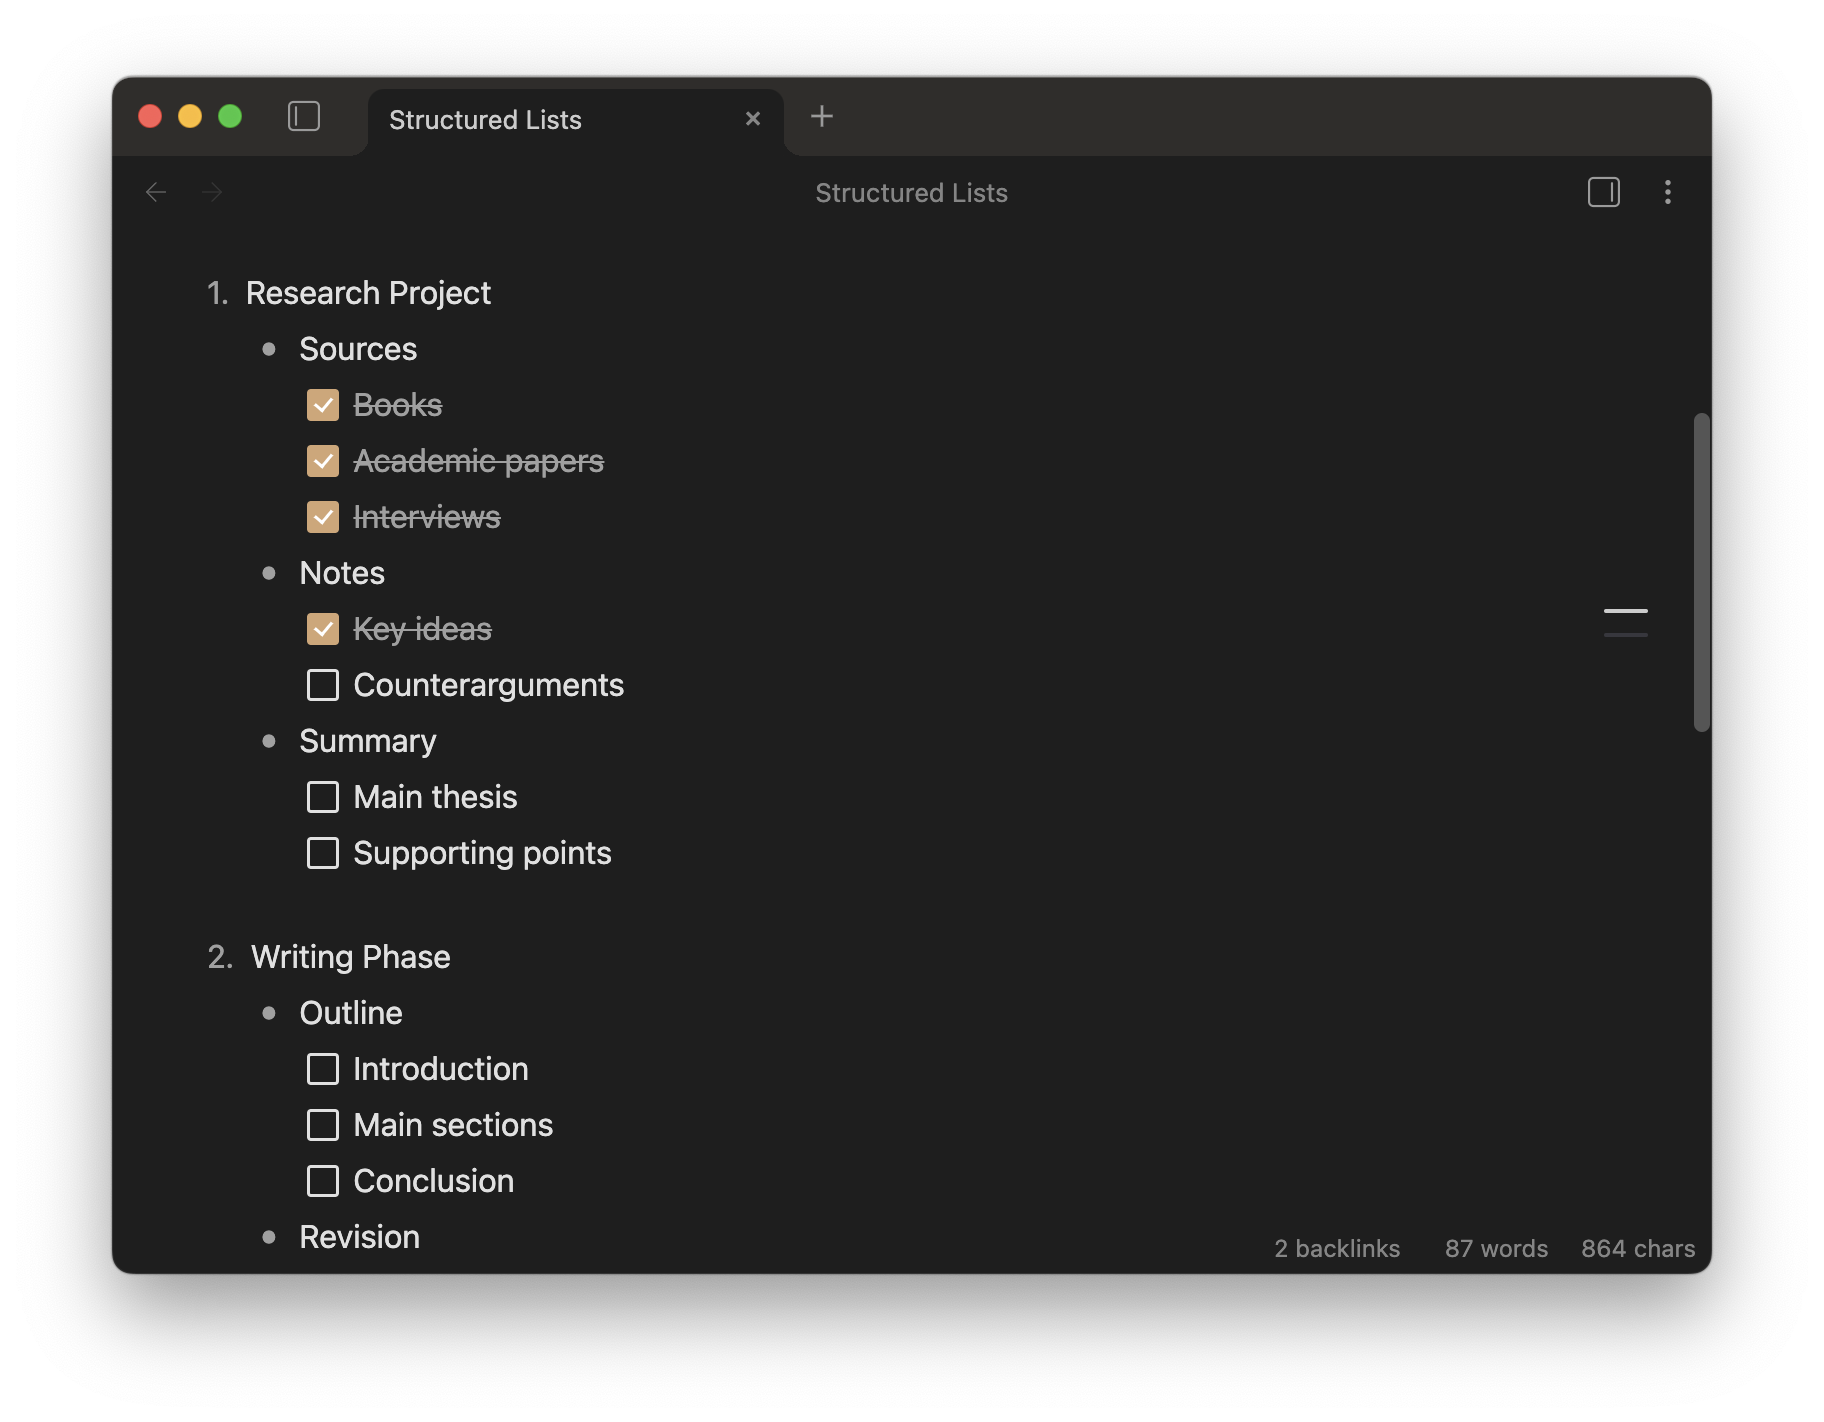Uncheck the Academic papers checkbox

(x=322, y=461)
